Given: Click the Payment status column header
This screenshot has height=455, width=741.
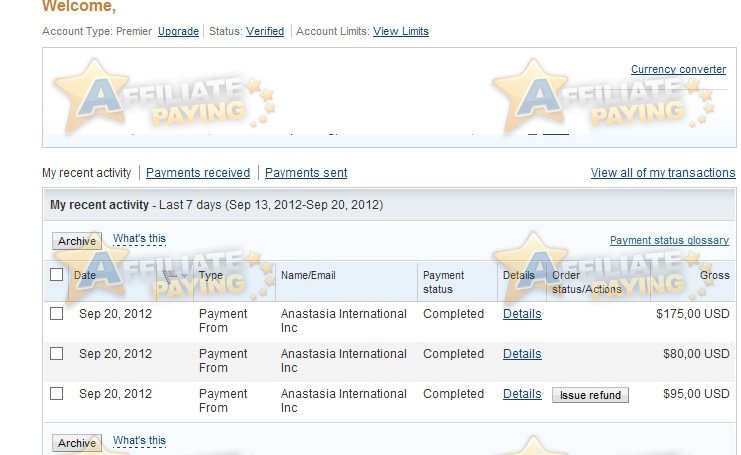Looking at the screenshot, I should coord(443,282).
